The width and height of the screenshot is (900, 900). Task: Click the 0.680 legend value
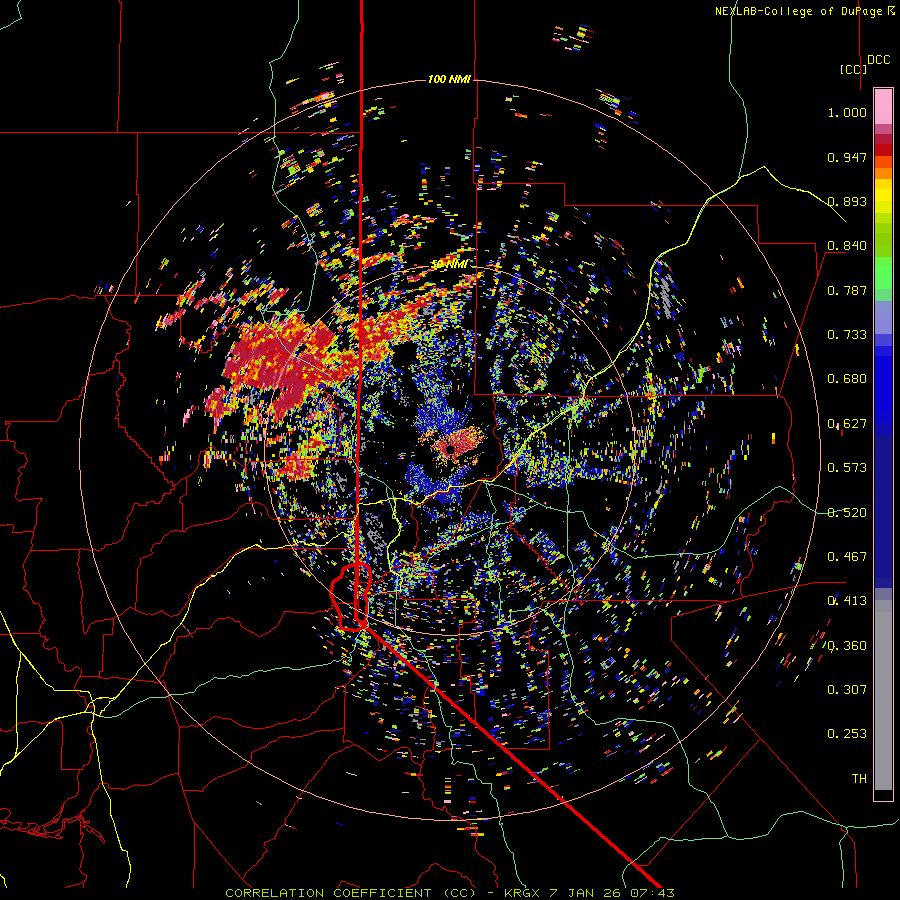coord(847,379)
